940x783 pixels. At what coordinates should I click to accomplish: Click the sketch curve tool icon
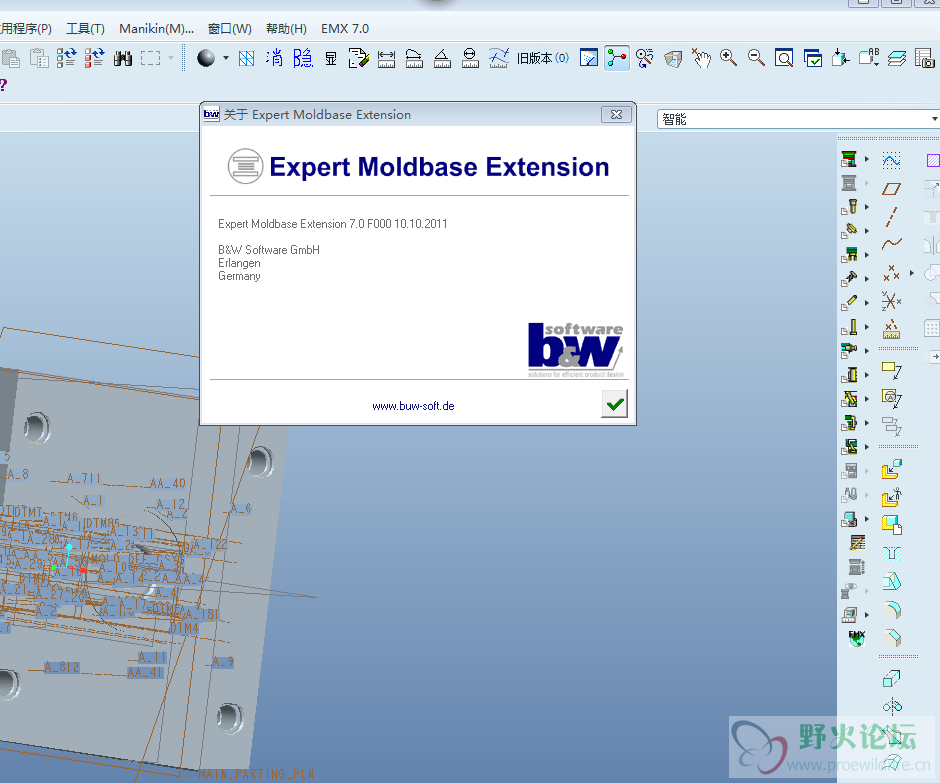891,160
